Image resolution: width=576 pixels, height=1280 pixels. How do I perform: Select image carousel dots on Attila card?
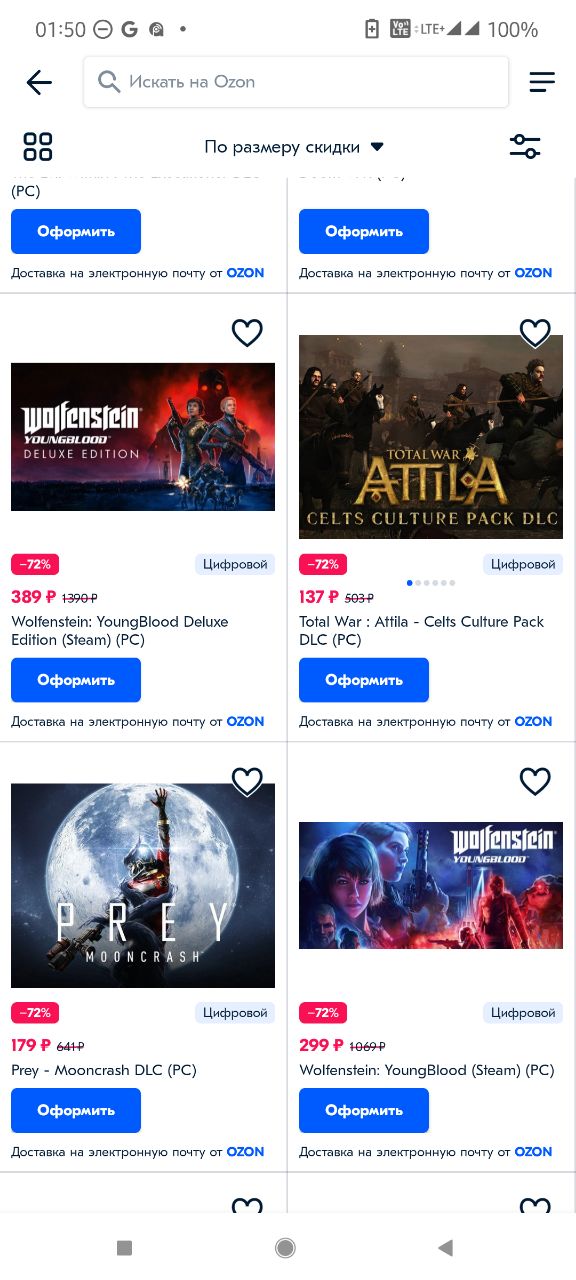click(431, 582)
